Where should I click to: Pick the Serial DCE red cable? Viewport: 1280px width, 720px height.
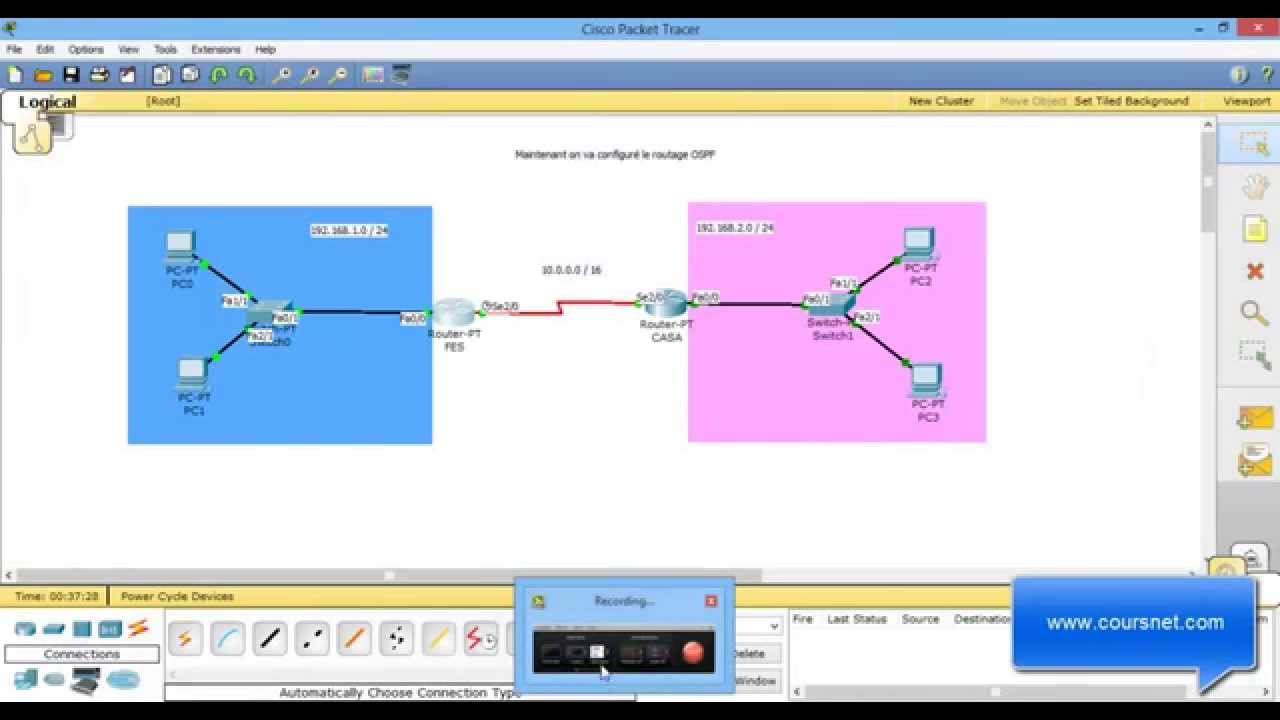[481, 638]
